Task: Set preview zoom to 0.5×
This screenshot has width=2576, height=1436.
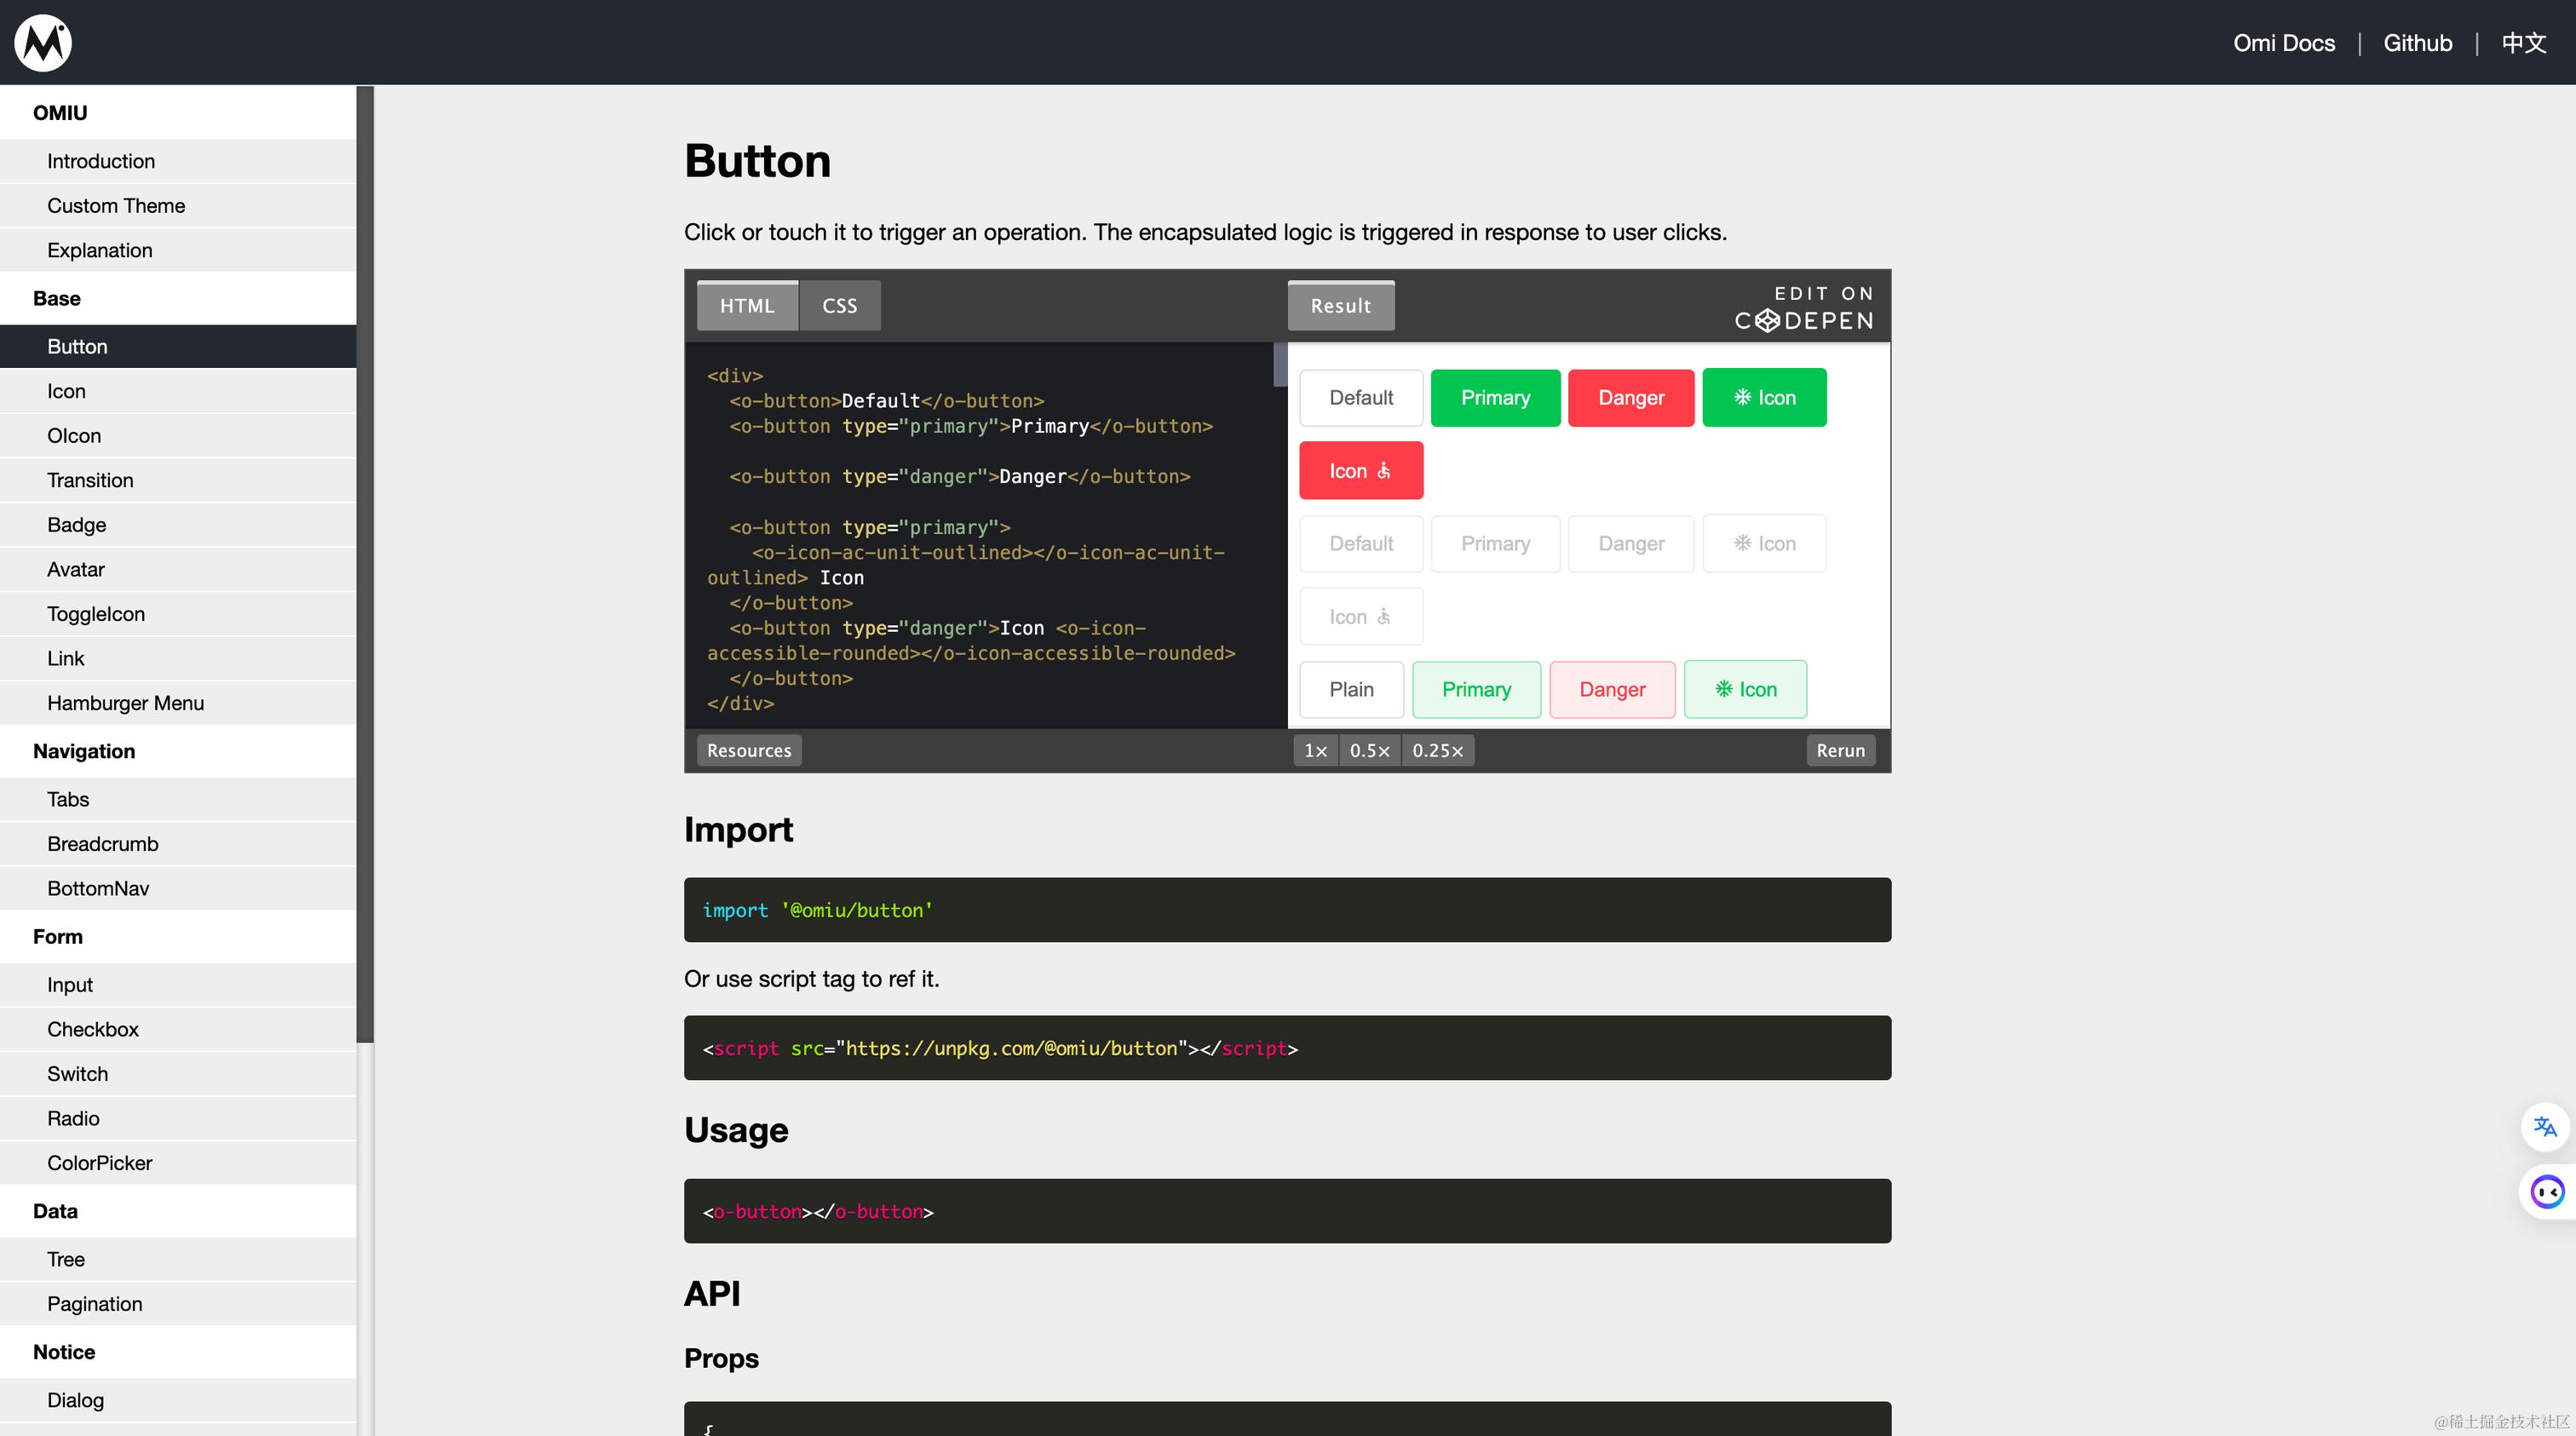Action: [x=1369, y=751]
